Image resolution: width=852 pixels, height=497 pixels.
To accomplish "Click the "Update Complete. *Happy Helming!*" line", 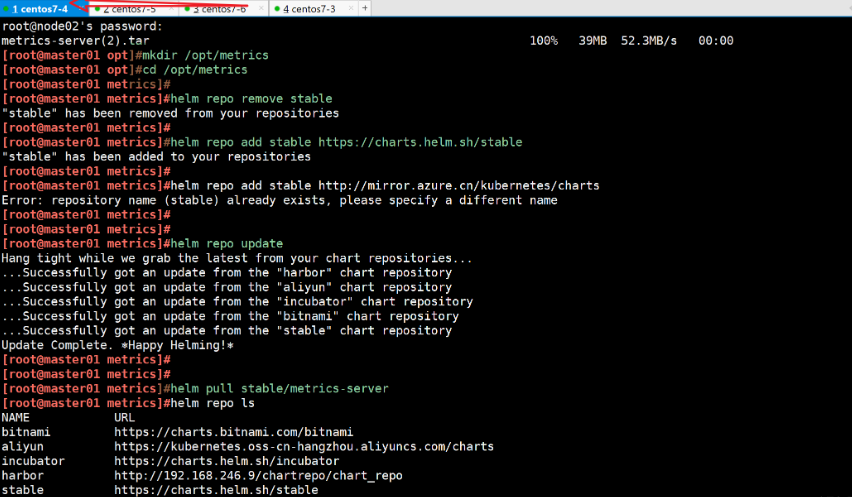I will coord(117,345).
